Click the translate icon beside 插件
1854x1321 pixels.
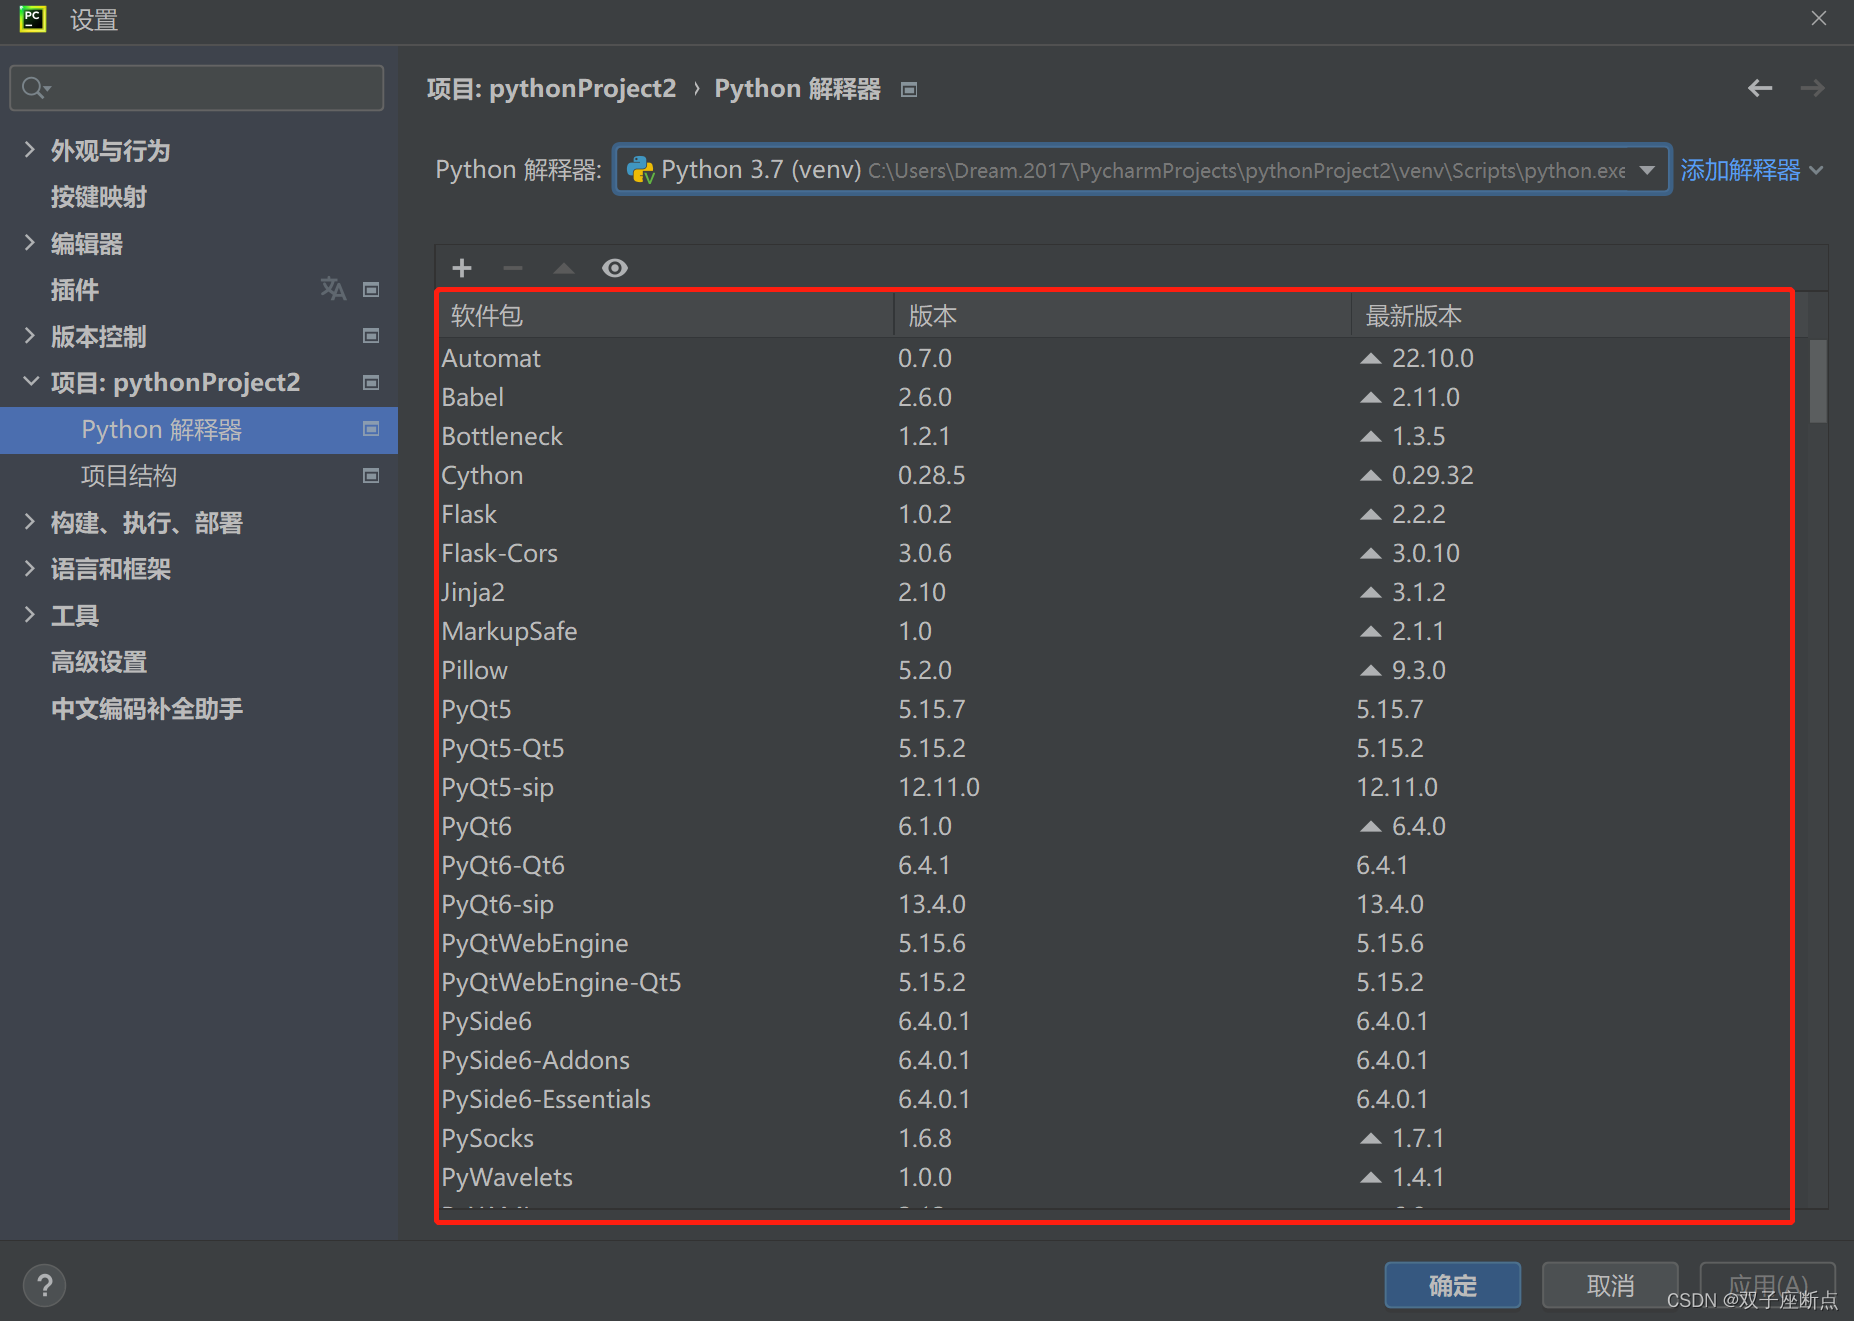(x=333, y=289)
